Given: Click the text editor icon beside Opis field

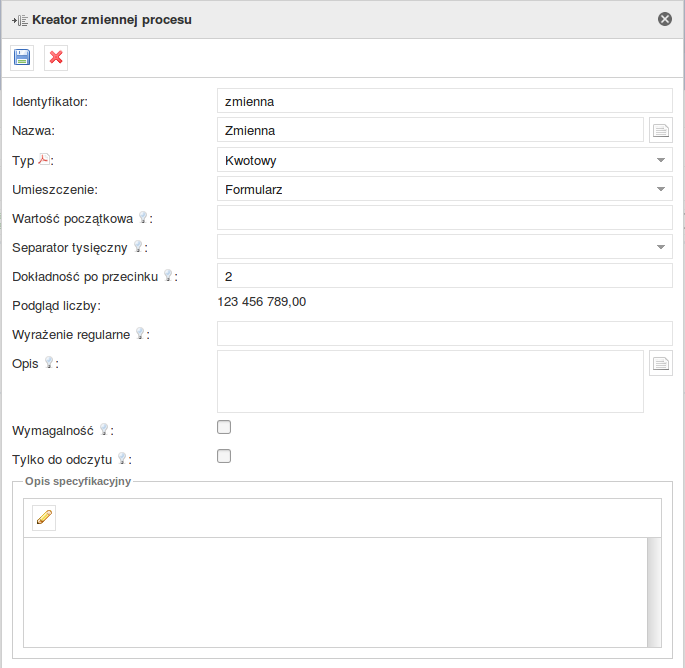Looking at the screenshot, I should point(660,363).
